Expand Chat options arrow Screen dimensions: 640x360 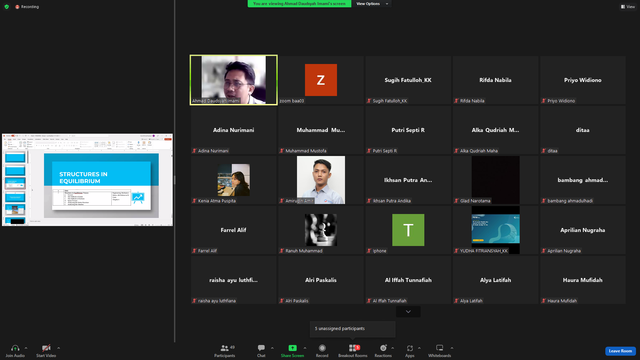[x=272, y=348]
